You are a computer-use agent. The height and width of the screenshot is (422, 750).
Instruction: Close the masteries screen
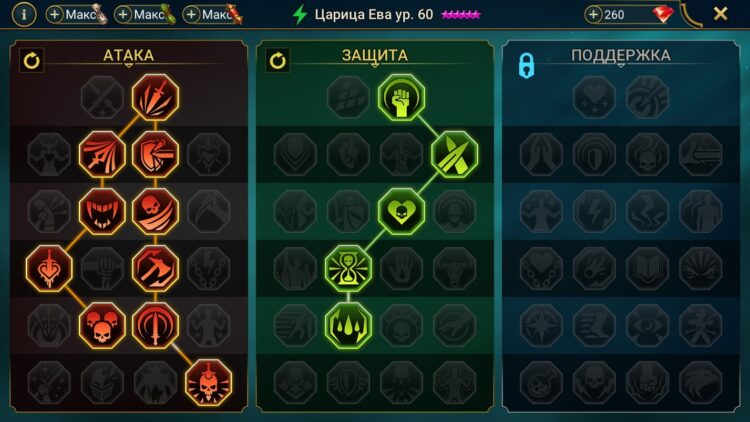click(720, 14)
